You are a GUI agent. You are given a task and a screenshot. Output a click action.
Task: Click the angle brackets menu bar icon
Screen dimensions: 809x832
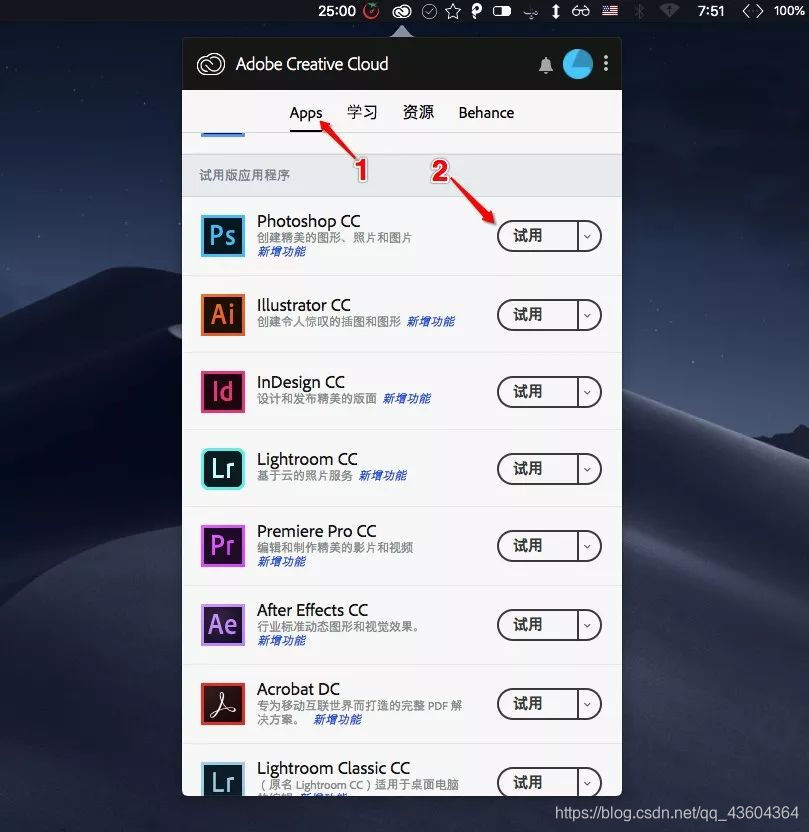pos(753,11)
